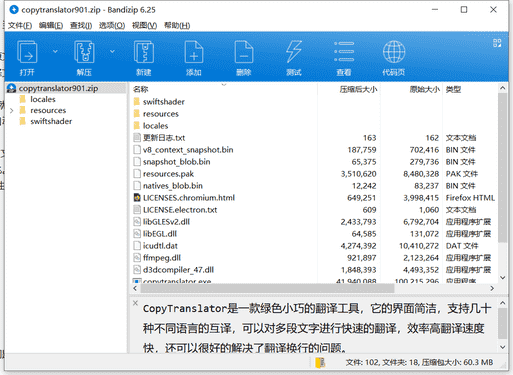Click the file list scroll down arrow
513x375 pixels.
click(x=502, y=278)
